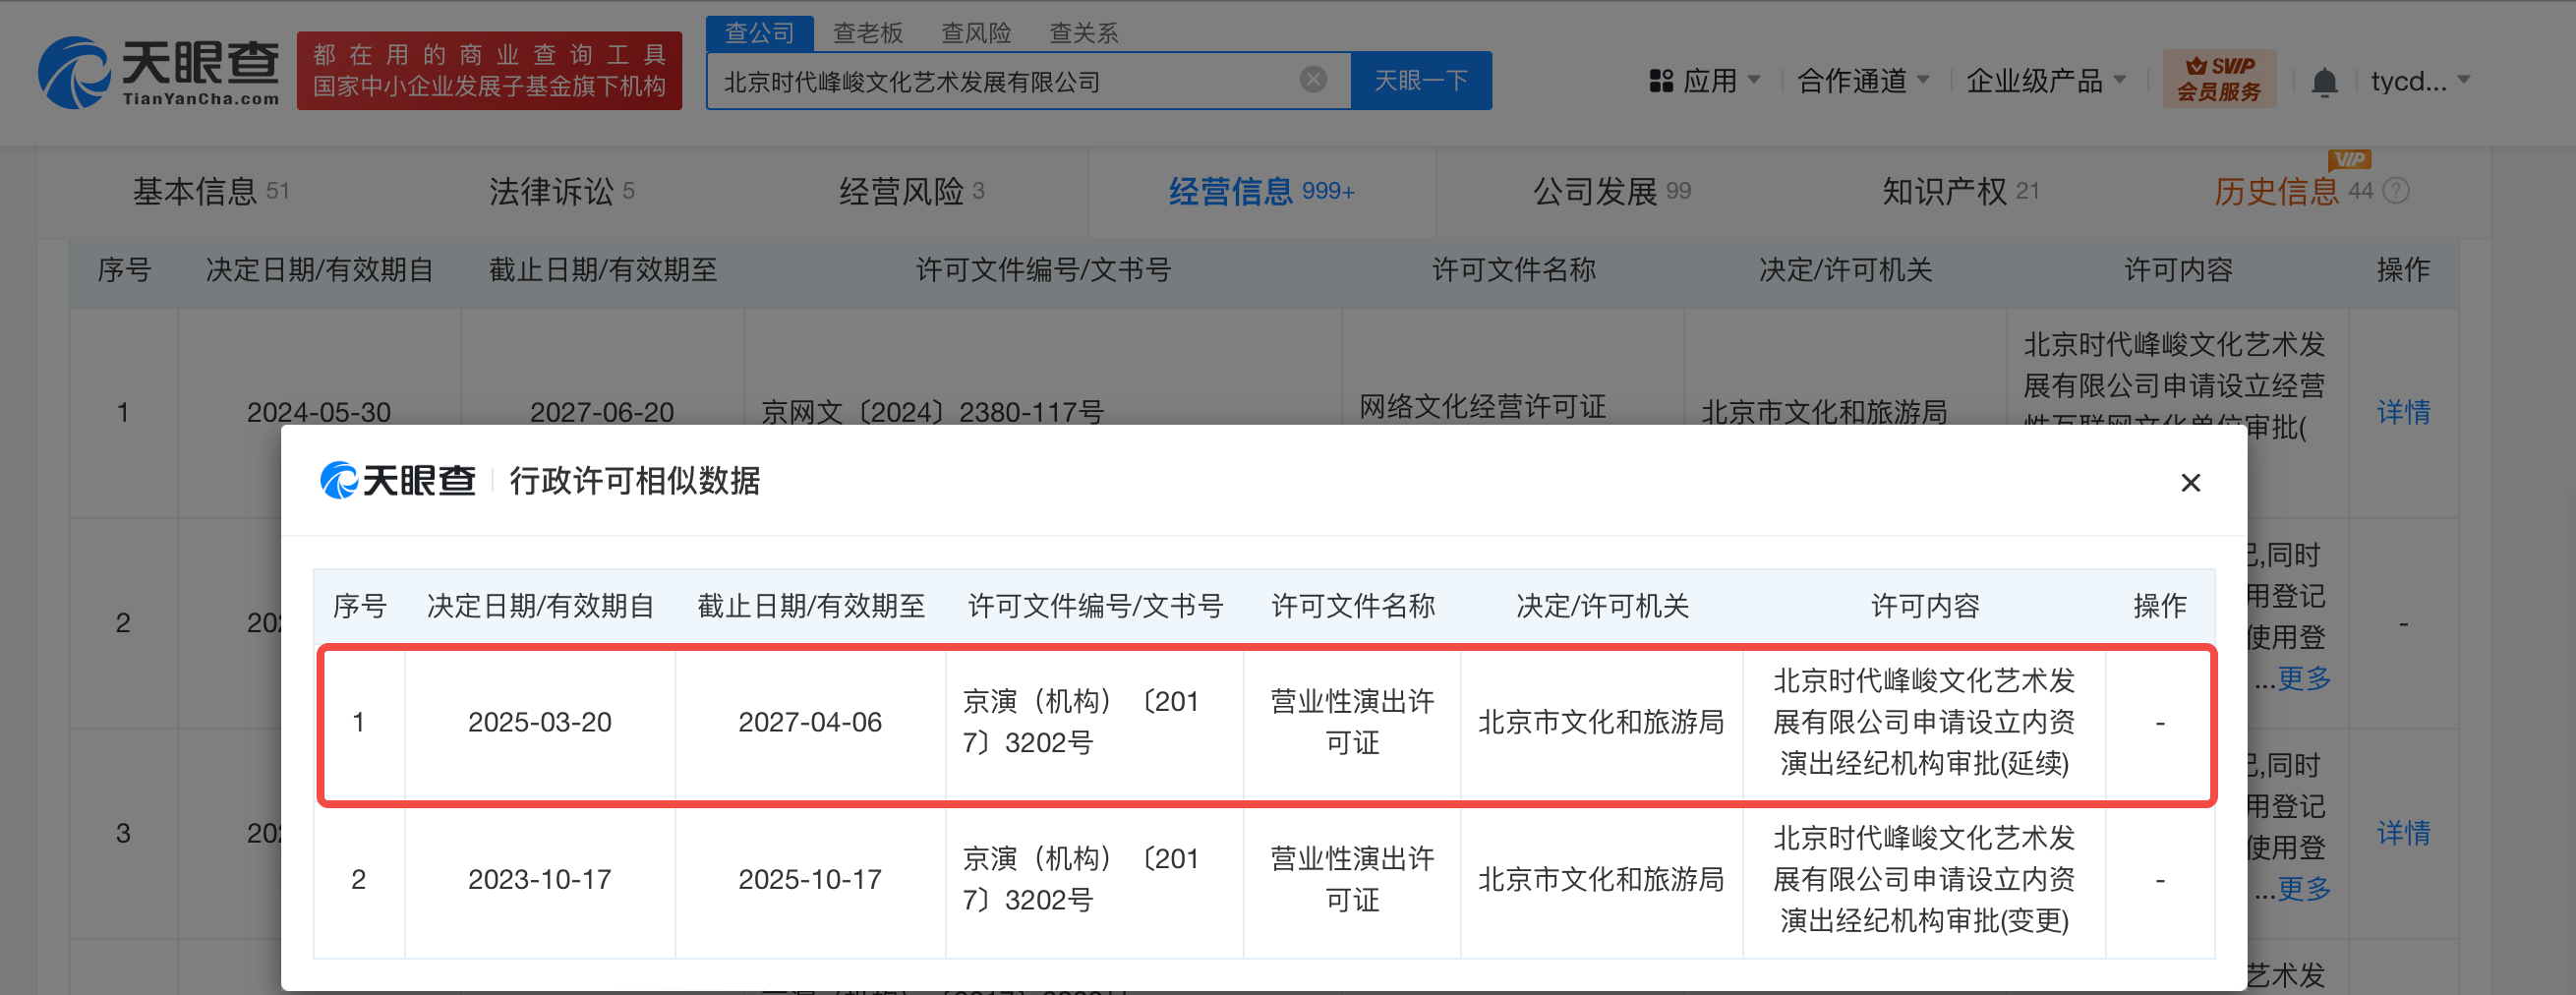Open the 法律诉讼 tab
This screenshot has width=2576, height=995.
pos(562,191)
